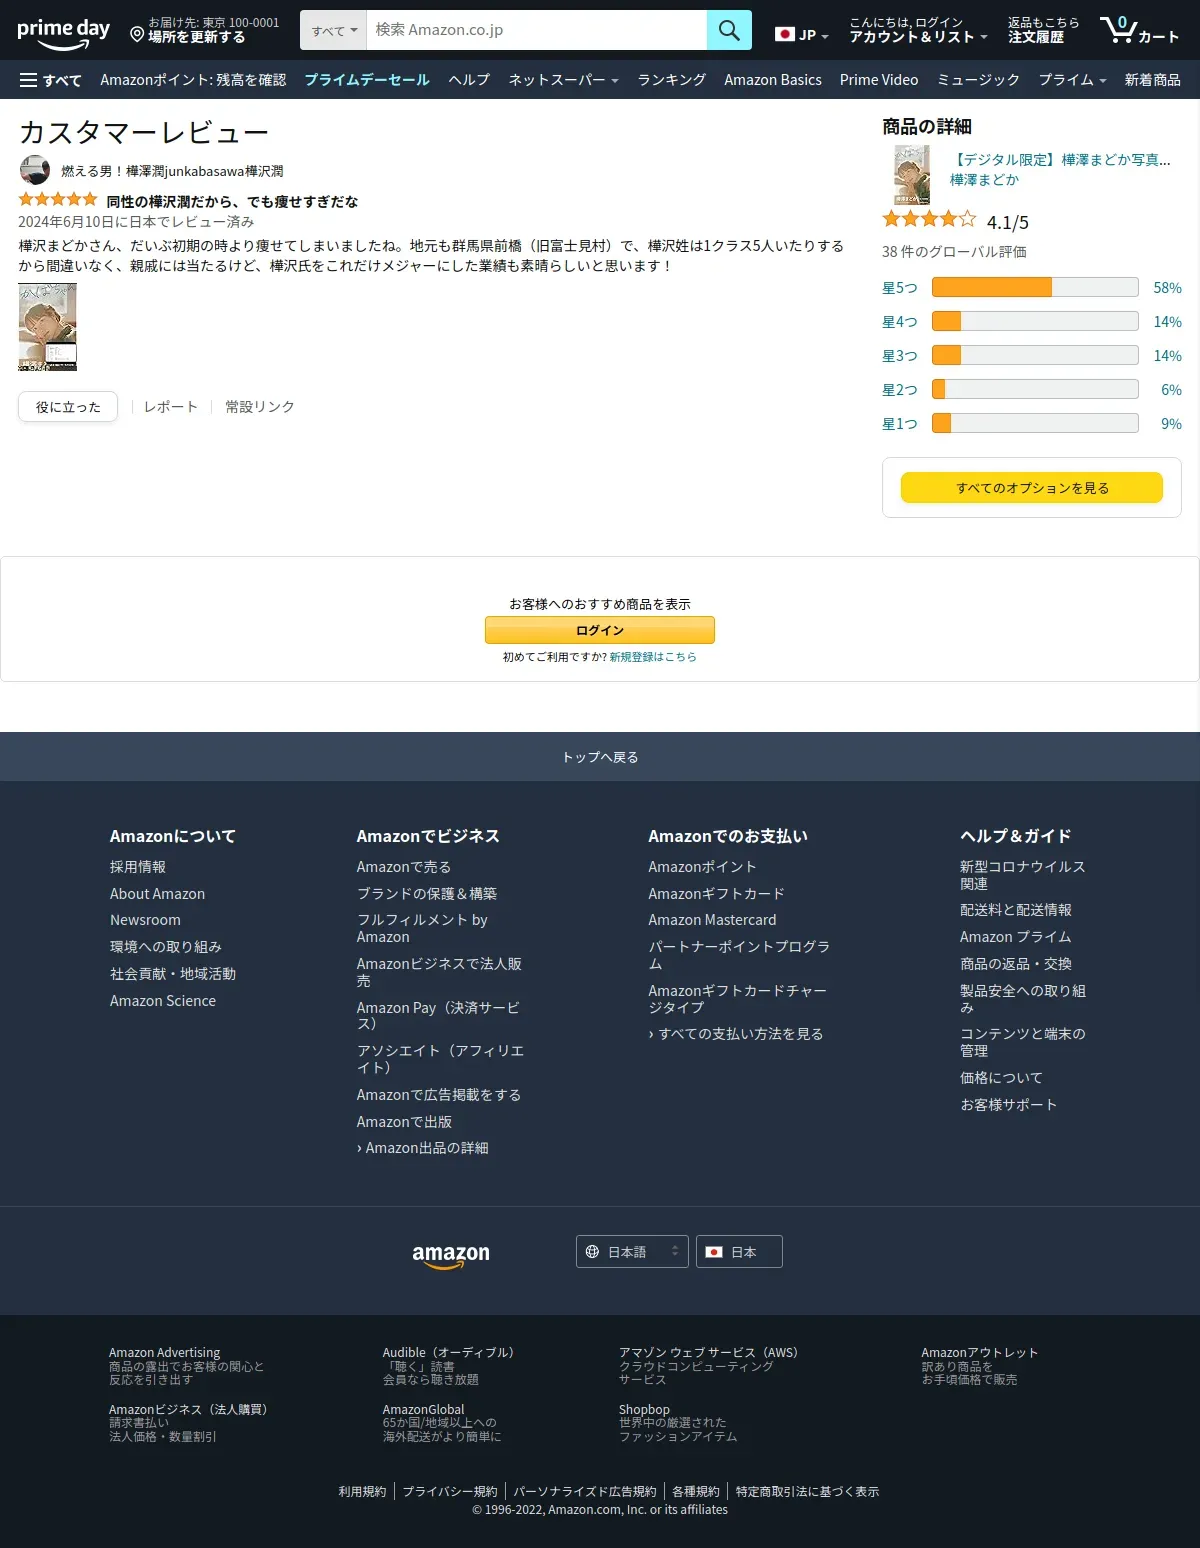Open 特定商取引法に基づく表示 link
Image resolution: width=1200 pixels, height=1548 pixels.
[x=808, y=1492]
